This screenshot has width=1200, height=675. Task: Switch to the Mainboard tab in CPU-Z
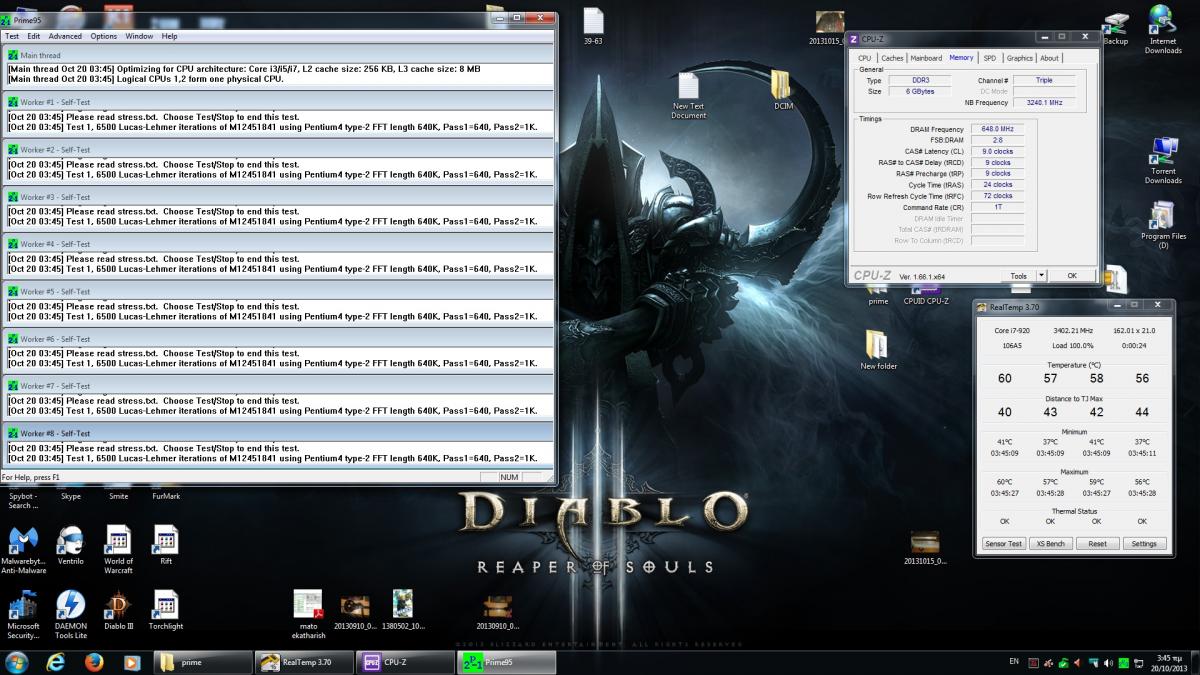926,58
